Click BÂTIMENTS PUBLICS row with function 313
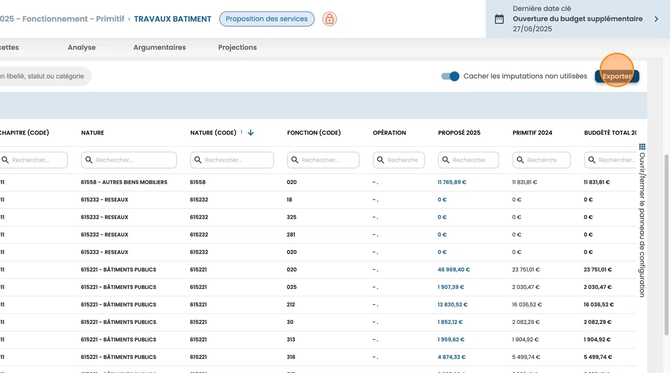 pyautogui.click(x=318, y=340)
